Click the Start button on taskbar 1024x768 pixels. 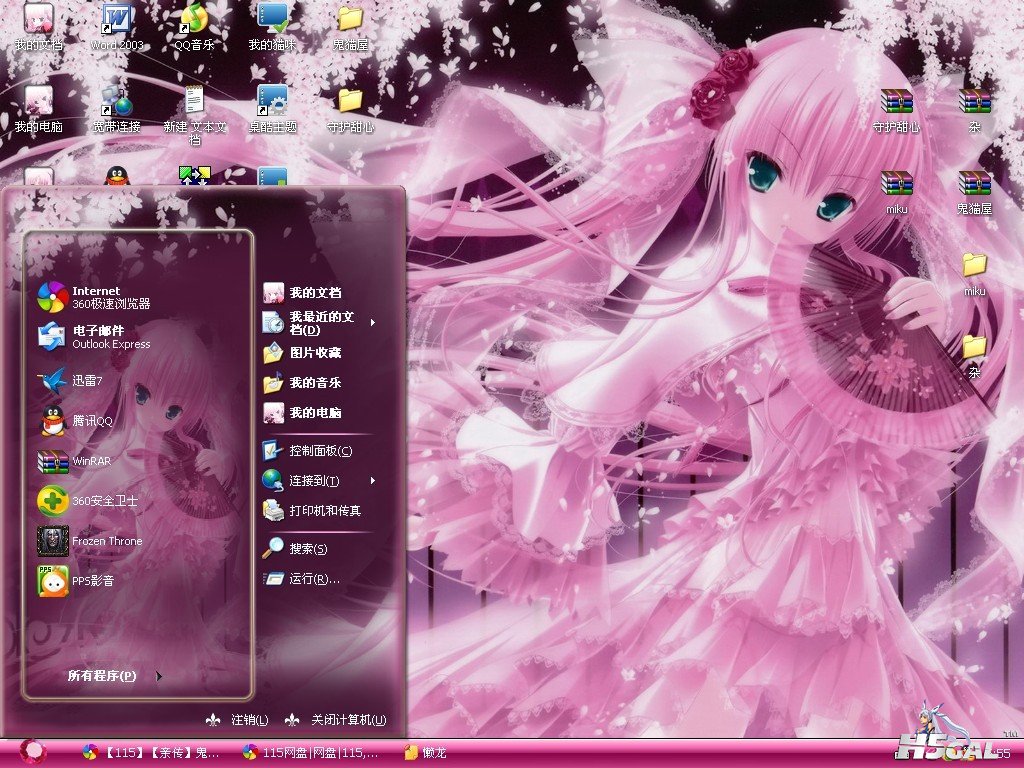(33, 752)
